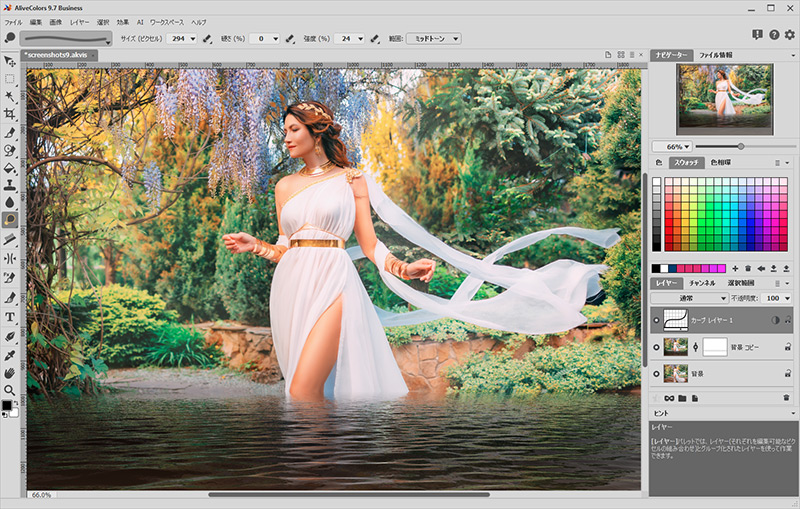
Task: Hide the カーブ レイヤー 1 layer
Action: 656,320
